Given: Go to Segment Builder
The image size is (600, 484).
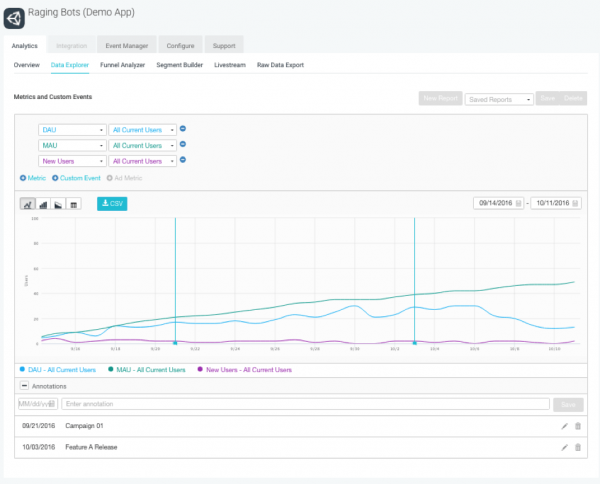Looking at the screenshot, I should point(179,65).
